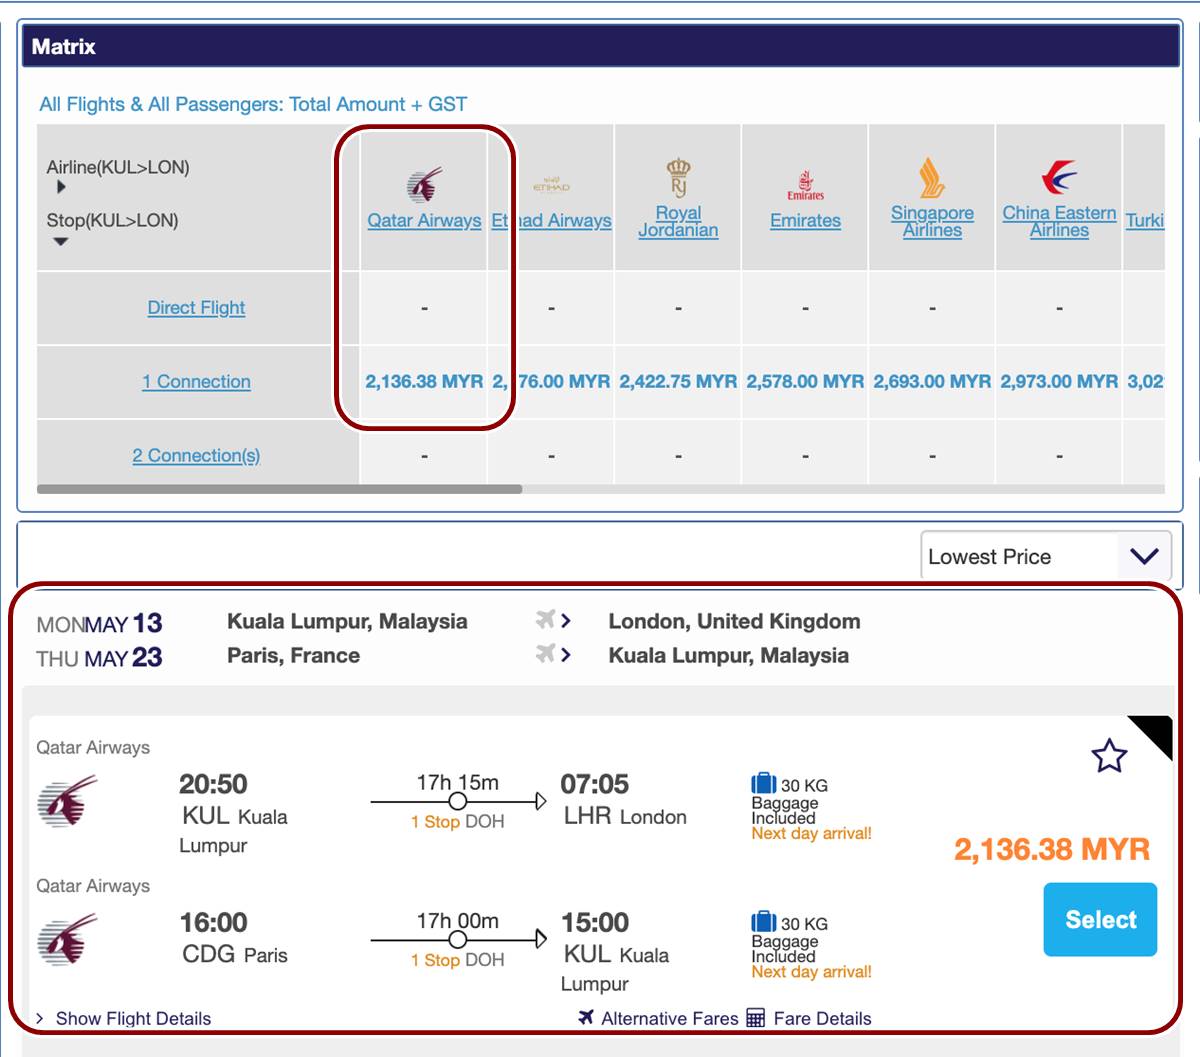The height and width of the screenshot is (1057, 1200).
Task: Click the 1 Stop DOH label on return flight
Action: coord(457,959)
